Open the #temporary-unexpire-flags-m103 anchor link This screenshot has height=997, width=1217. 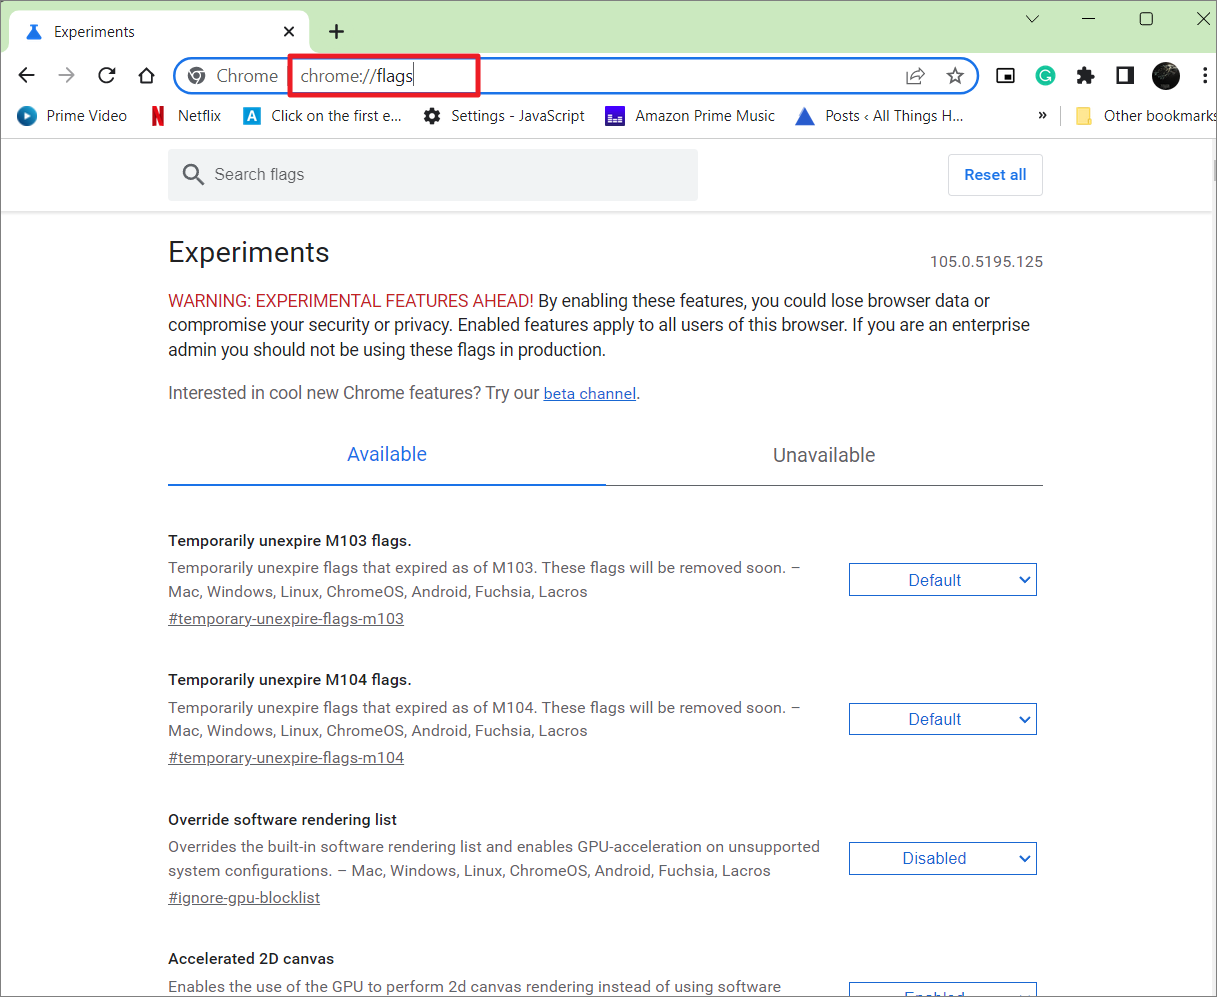coord(286,619)
